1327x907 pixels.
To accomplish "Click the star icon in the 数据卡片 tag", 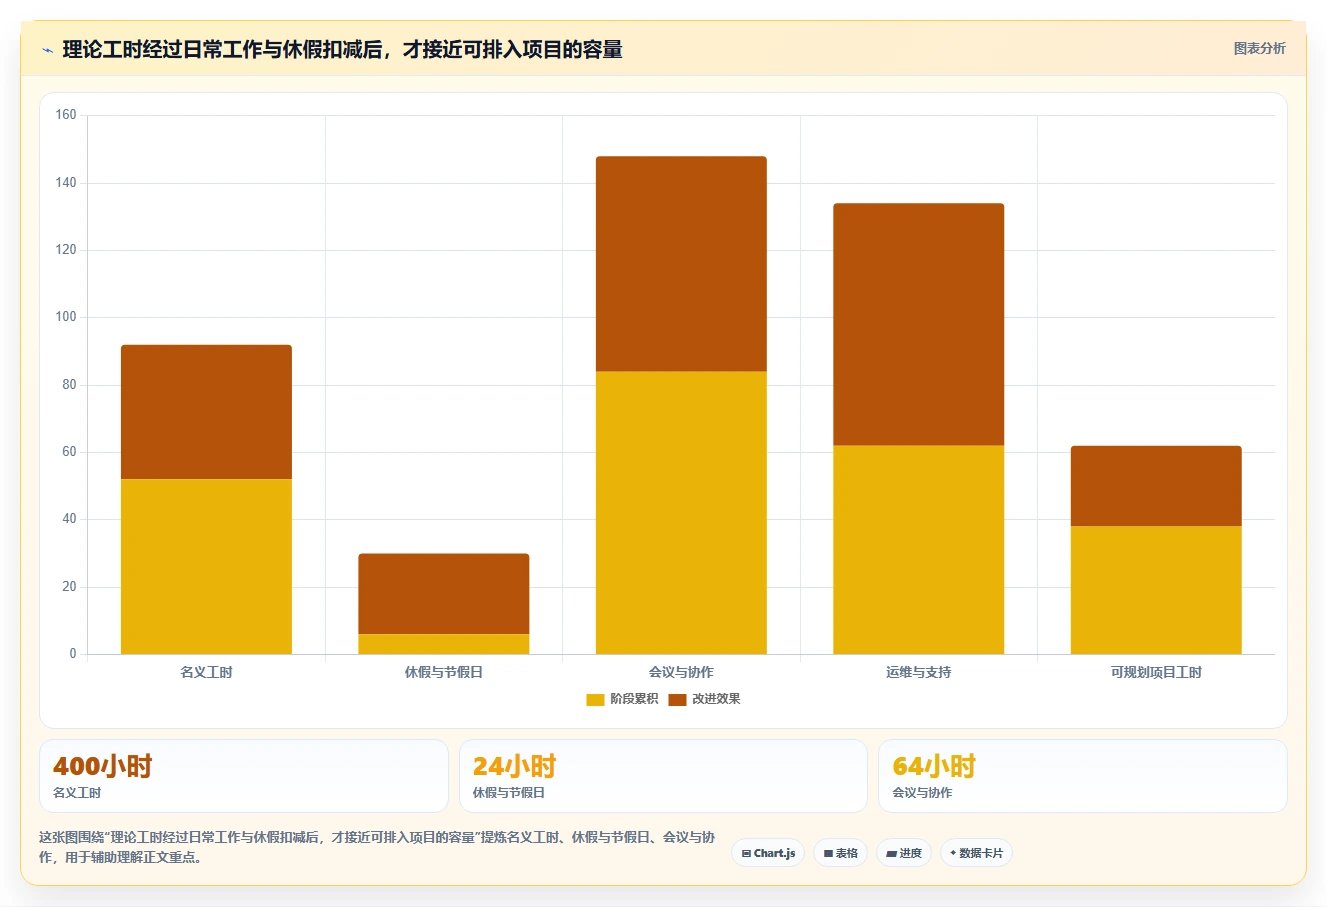I will (x=953, y=853).
